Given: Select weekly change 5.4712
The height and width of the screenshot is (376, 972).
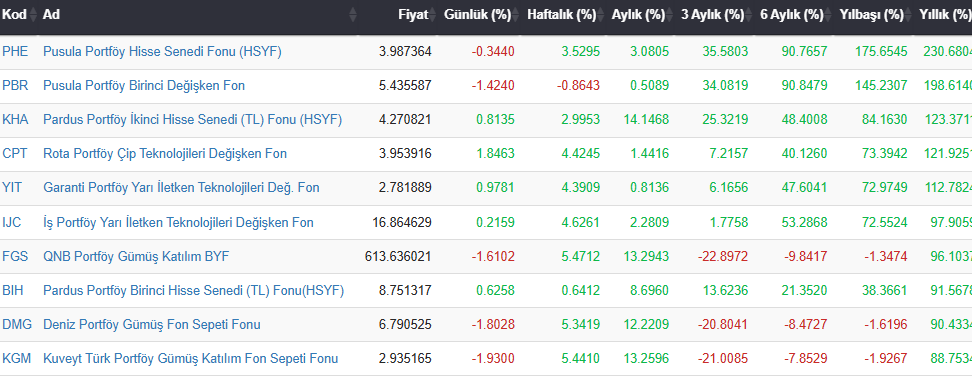Looking at the screenshot, I should (581, 256).
